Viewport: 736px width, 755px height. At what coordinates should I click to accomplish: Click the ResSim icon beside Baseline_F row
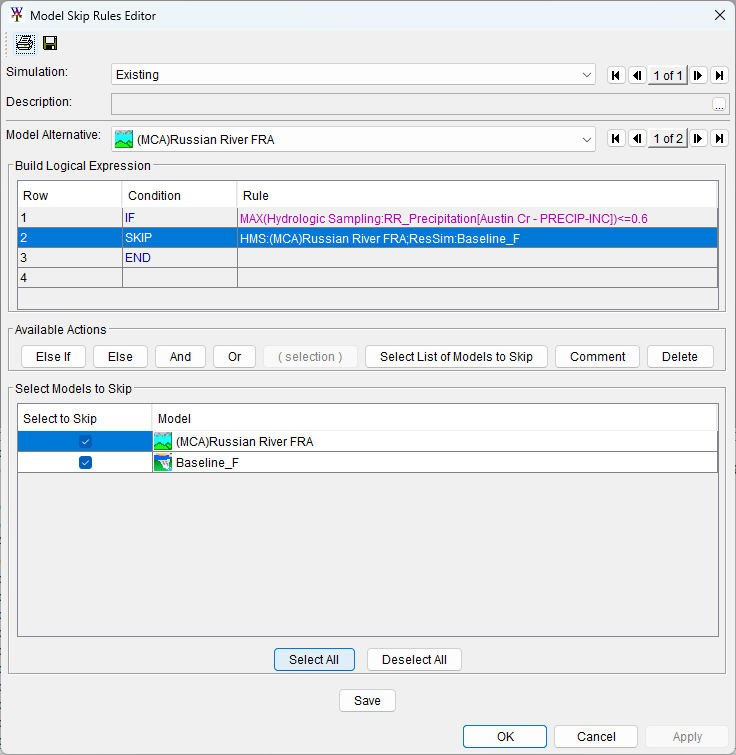tap(163, 463)
